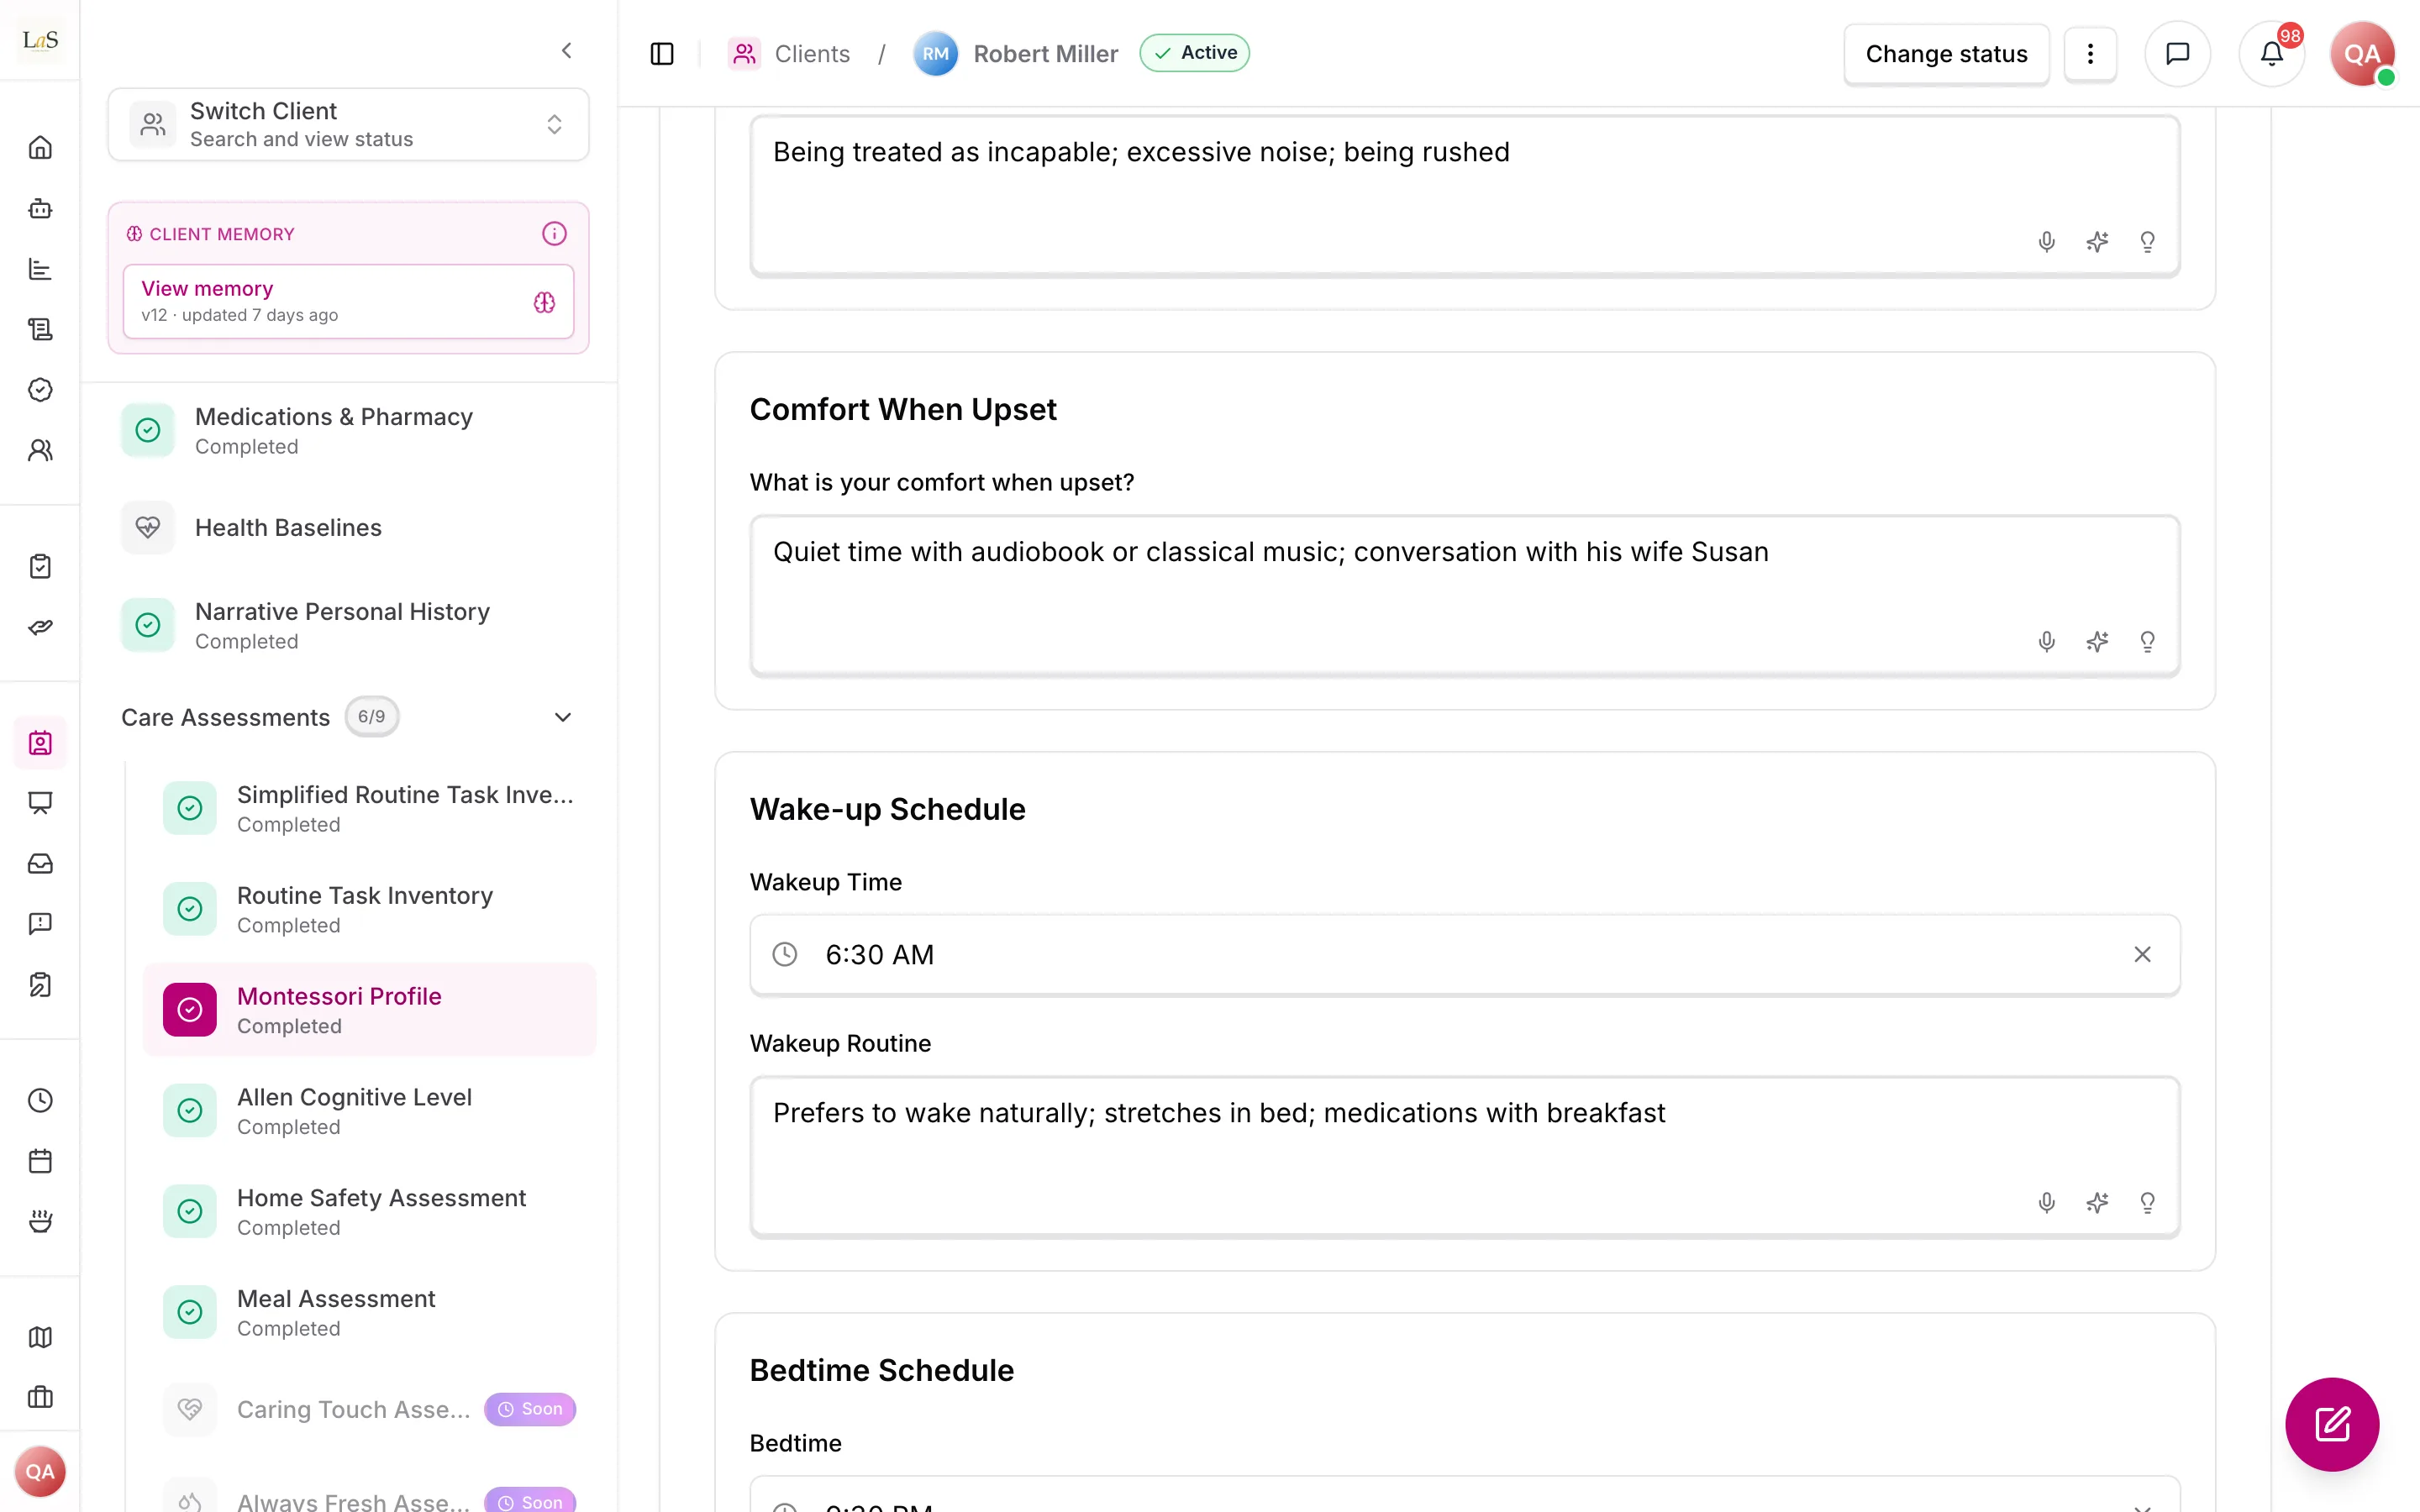The width and height of the screenshot is (2420, 1512).
Task: Click into the Comfort When Upset text field
Action: click(1464, 596)
